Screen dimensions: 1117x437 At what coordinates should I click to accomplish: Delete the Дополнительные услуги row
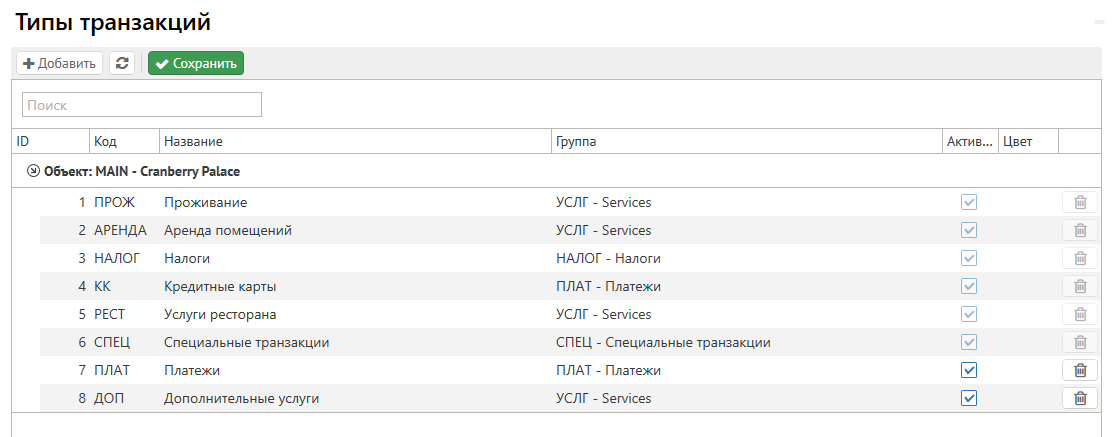pos(1080,398)
